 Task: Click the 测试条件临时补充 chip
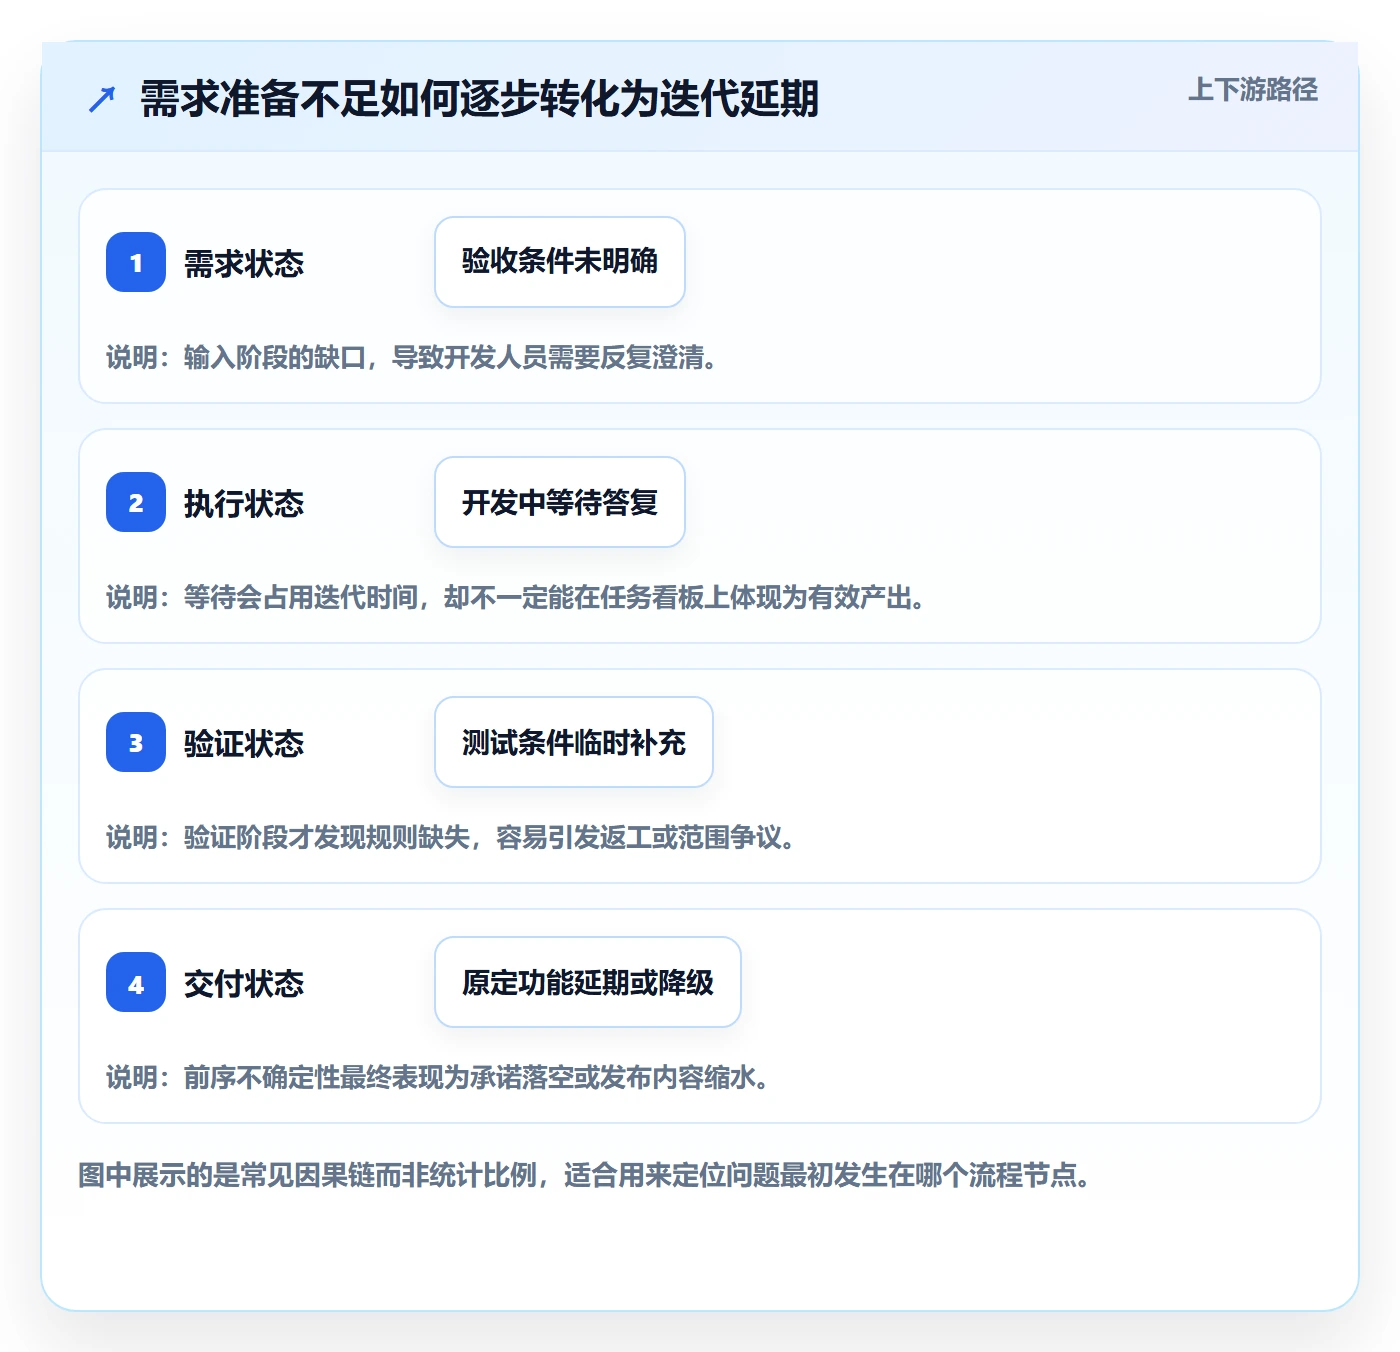point(574,742)
